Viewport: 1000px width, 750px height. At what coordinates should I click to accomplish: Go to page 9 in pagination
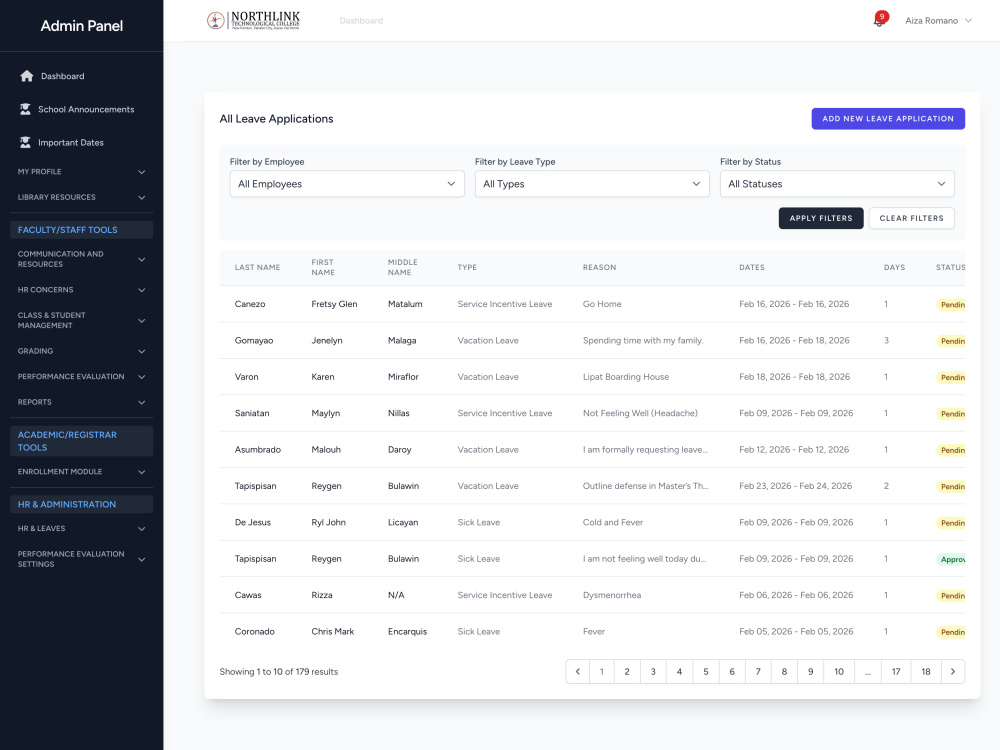click(x=810, y=672)
